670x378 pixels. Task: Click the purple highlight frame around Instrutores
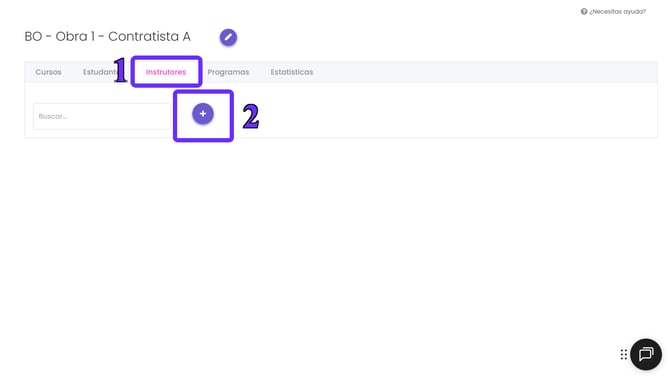166,58
